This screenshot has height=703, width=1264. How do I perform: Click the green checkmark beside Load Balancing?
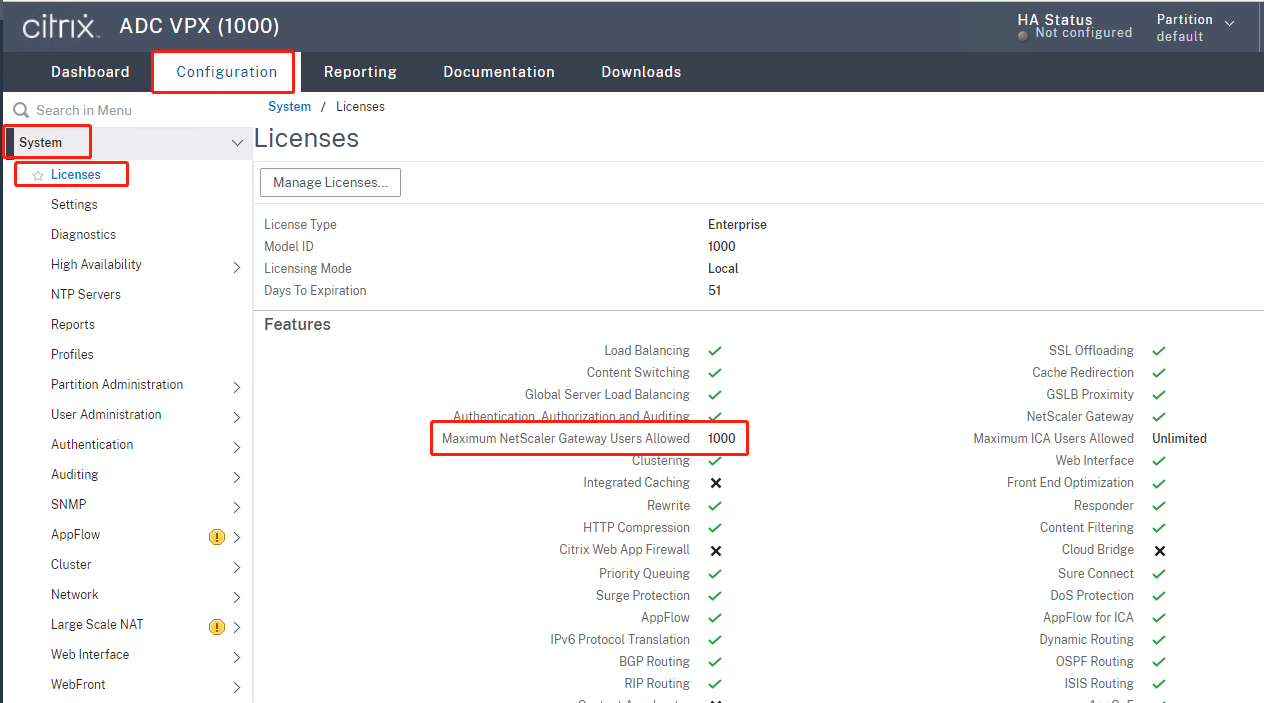point(714,350)
